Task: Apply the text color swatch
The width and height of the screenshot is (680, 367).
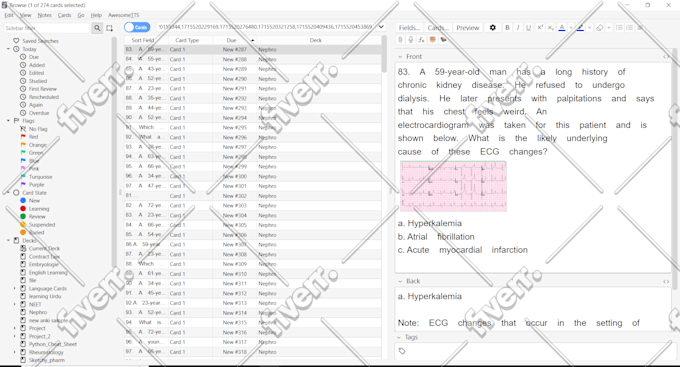Action: pyautogui.click(x=562, y=28)
